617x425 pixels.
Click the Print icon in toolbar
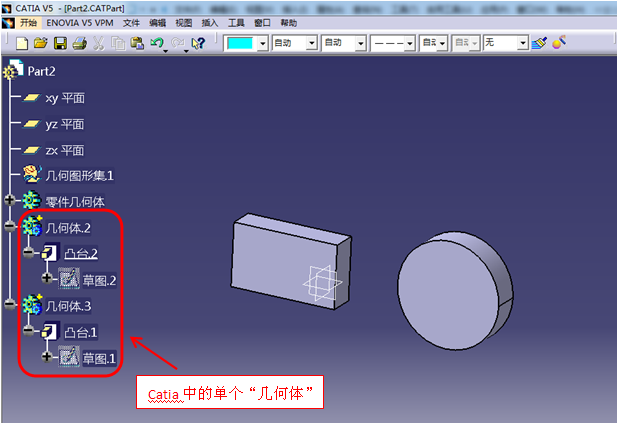tap(77, 43)
